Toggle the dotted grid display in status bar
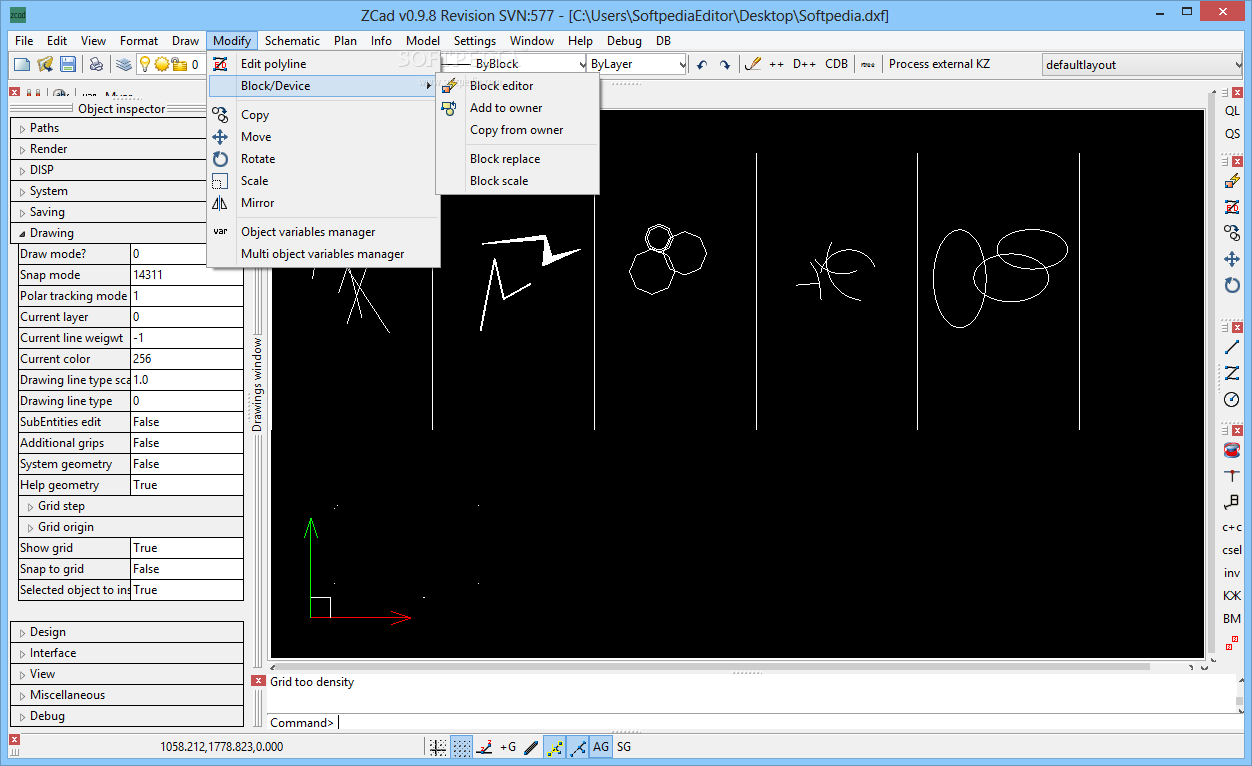1252x766 pixels. pyautogui.click(x=461, y=746)
